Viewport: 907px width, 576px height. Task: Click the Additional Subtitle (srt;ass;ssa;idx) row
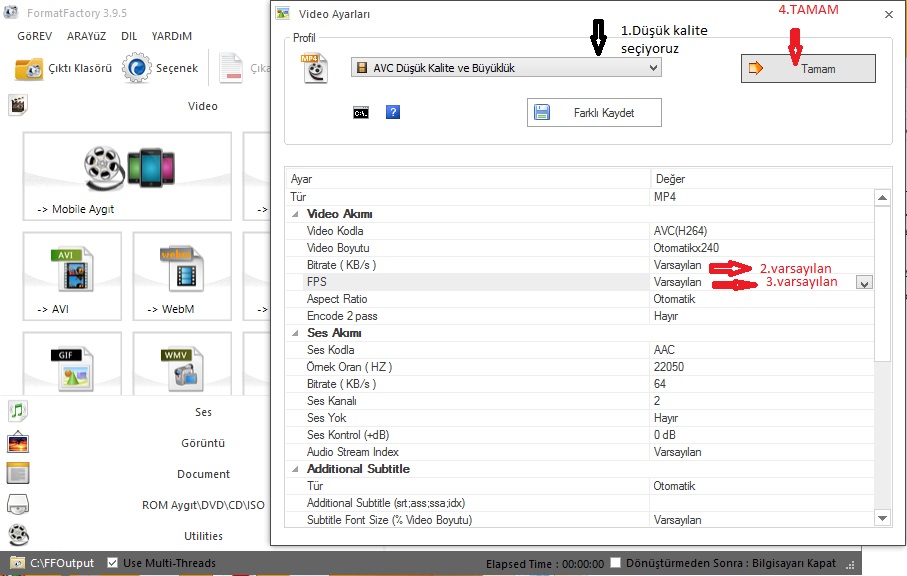580,503
